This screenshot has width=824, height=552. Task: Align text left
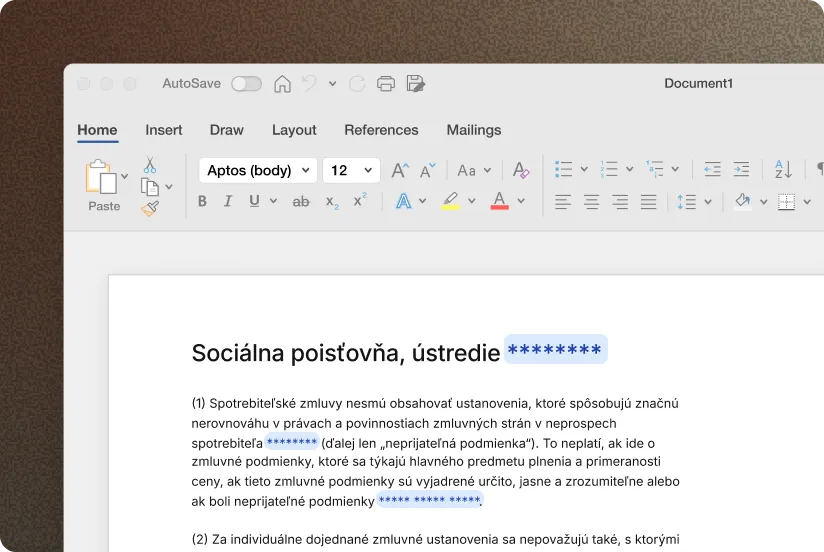[x=563, y=202]
